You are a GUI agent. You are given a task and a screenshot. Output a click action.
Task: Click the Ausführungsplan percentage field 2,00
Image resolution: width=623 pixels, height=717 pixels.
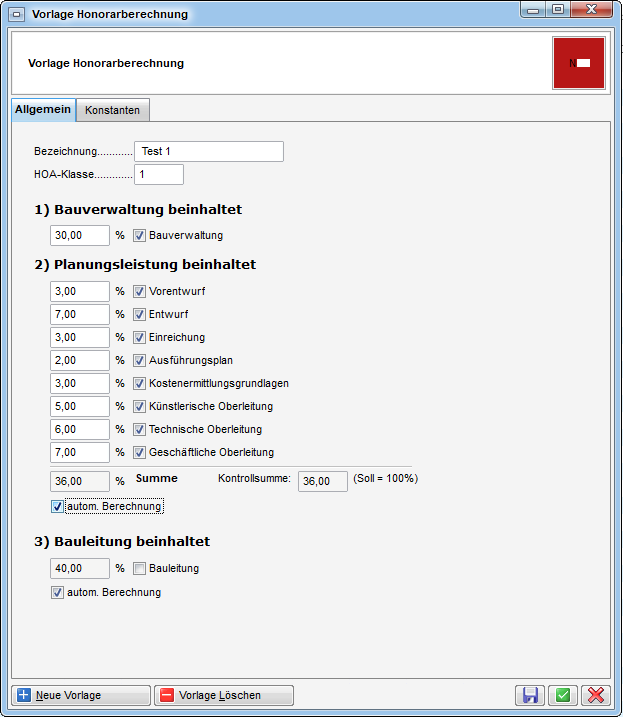[x=80, y=360]
